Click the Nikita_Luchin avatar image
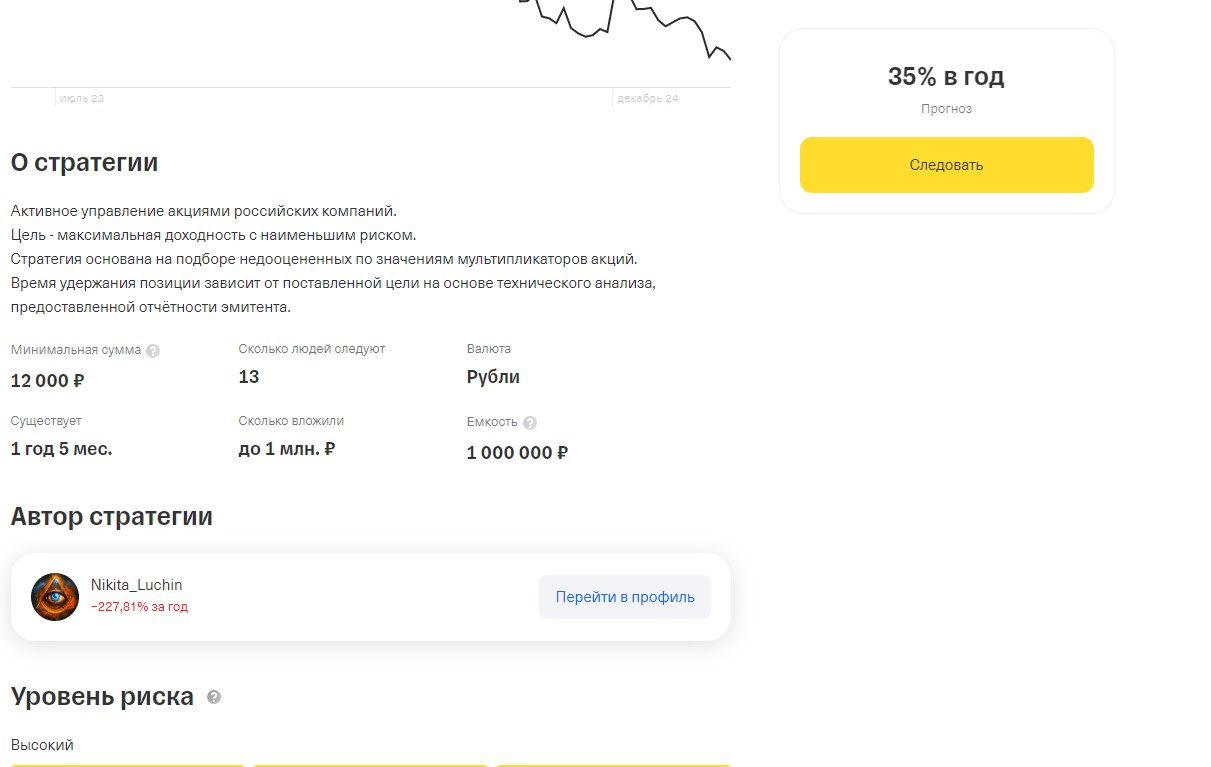 click(55, 597)
